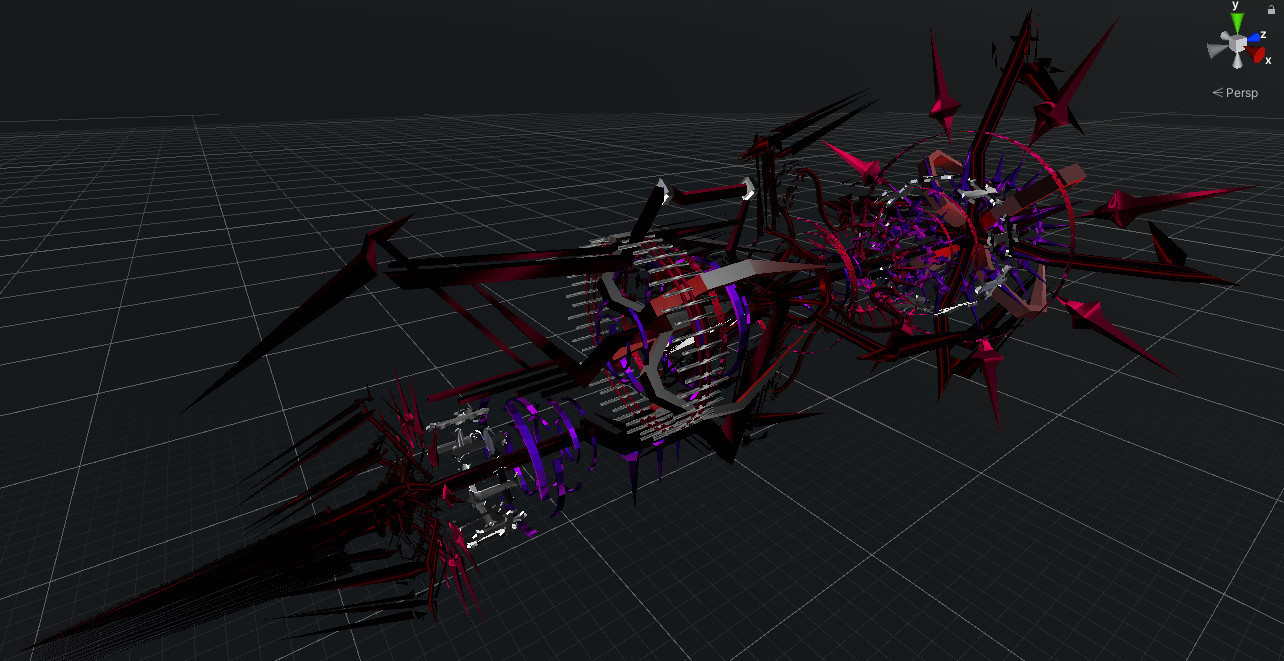Click the gray rear cone of the orientation gizmo
The height and width of the screenshot is (661, 1284).
pyautogui.click(x=1224, y=36)
